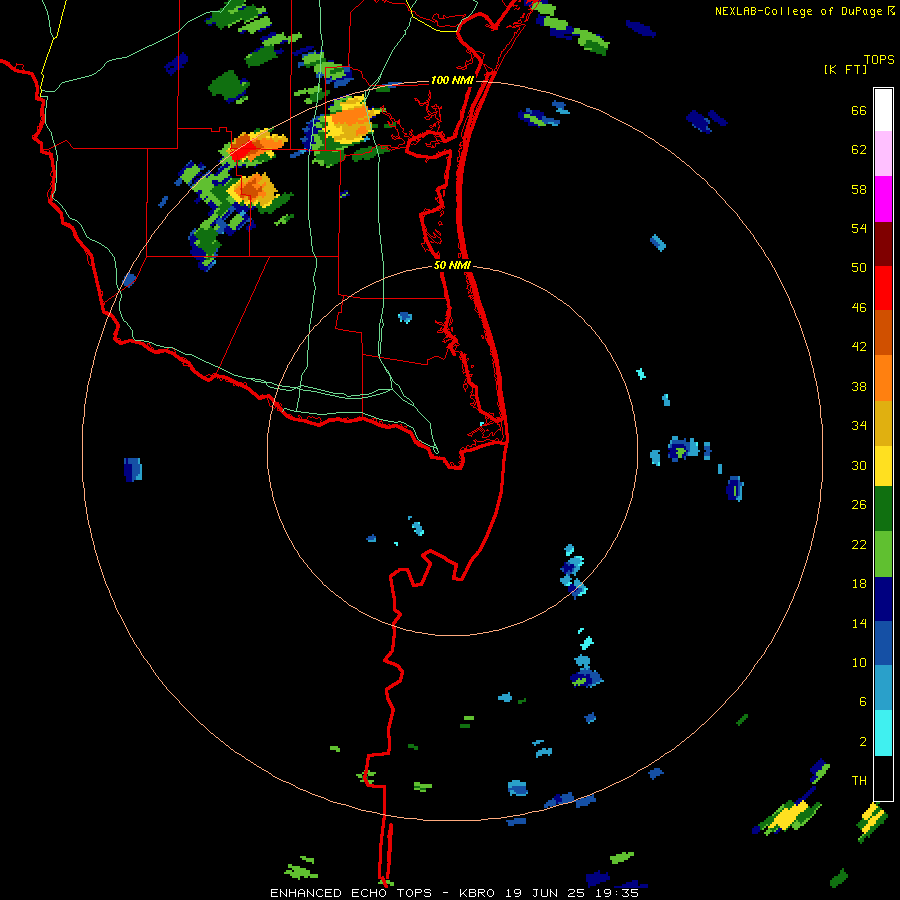Click the 'TH' legend threshold label
900x900 pixels.
tap(859, 781)
